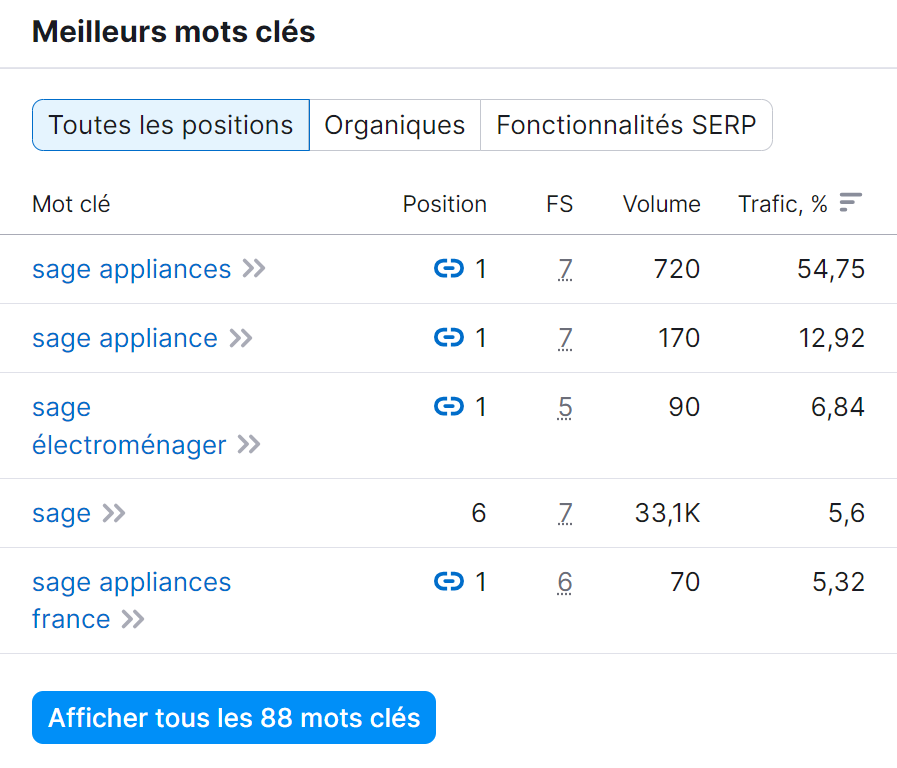The image size is (897, 768).
Task: Open the sage keyword link
Action: point(61,513)
